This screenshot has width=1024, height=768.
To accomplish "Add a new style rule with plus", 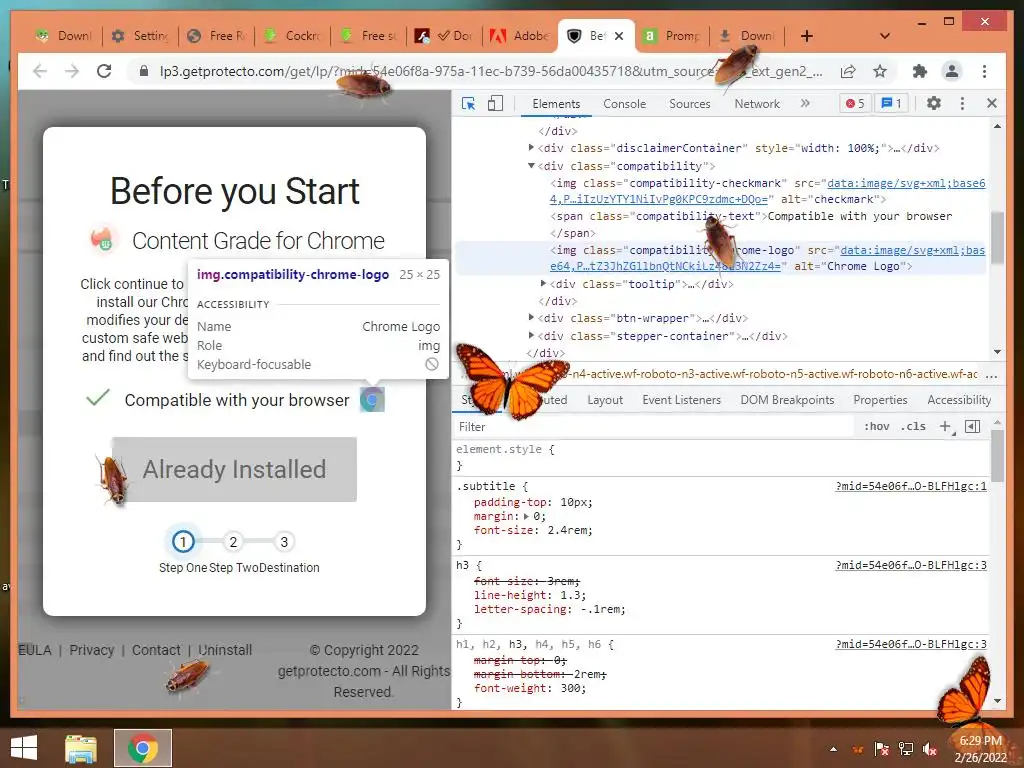I will (x=946, y=426).
